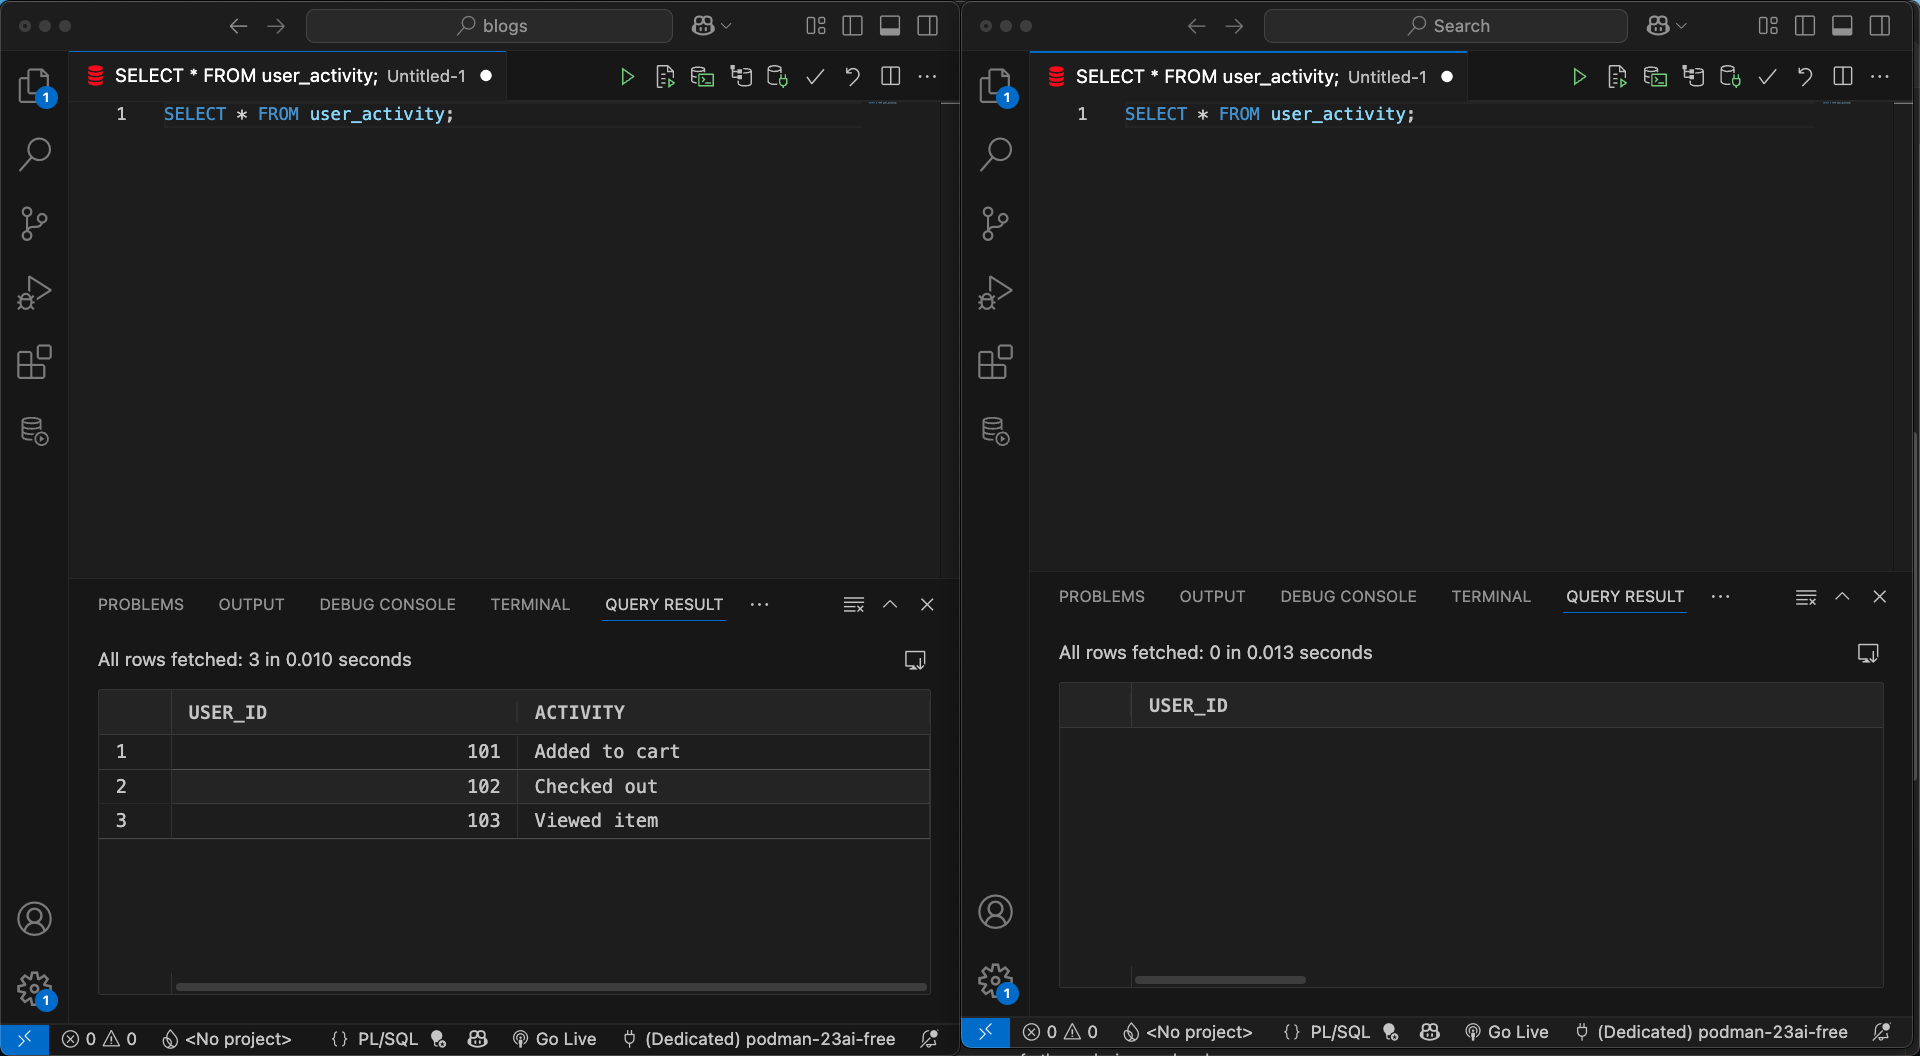Click No project in left window status bar

pos(227,1040)
